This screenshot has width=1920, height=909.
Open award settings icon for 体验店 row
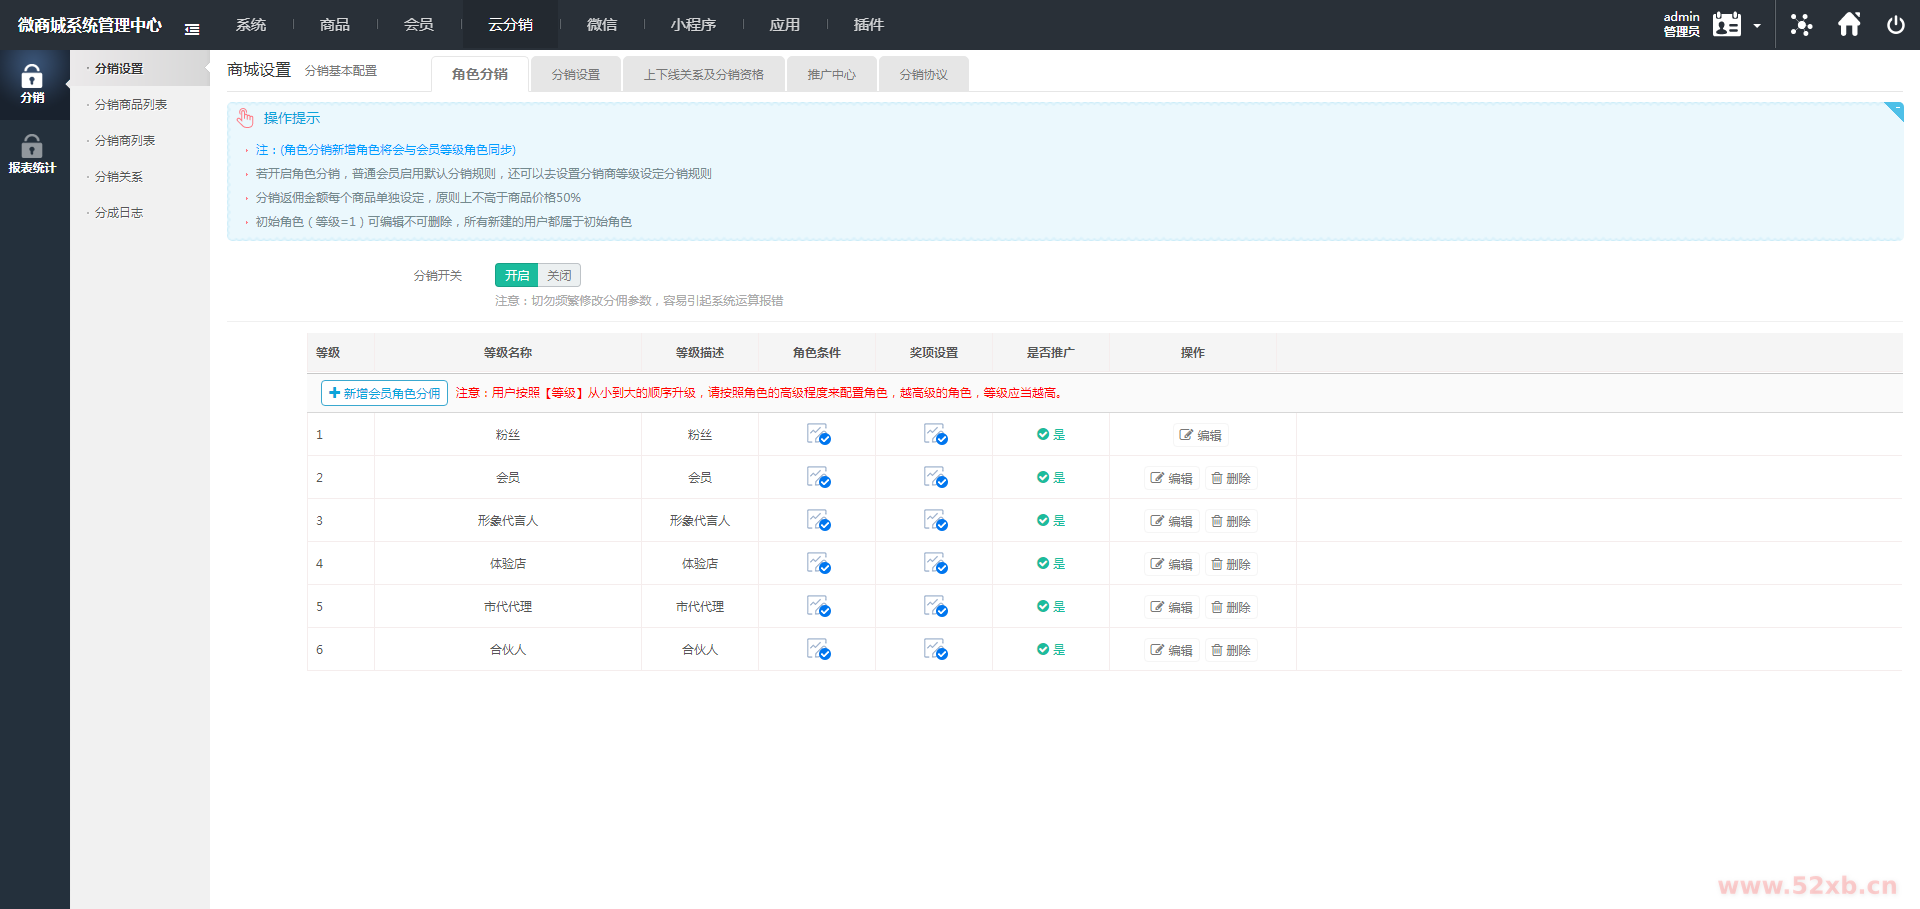[935, 564]
